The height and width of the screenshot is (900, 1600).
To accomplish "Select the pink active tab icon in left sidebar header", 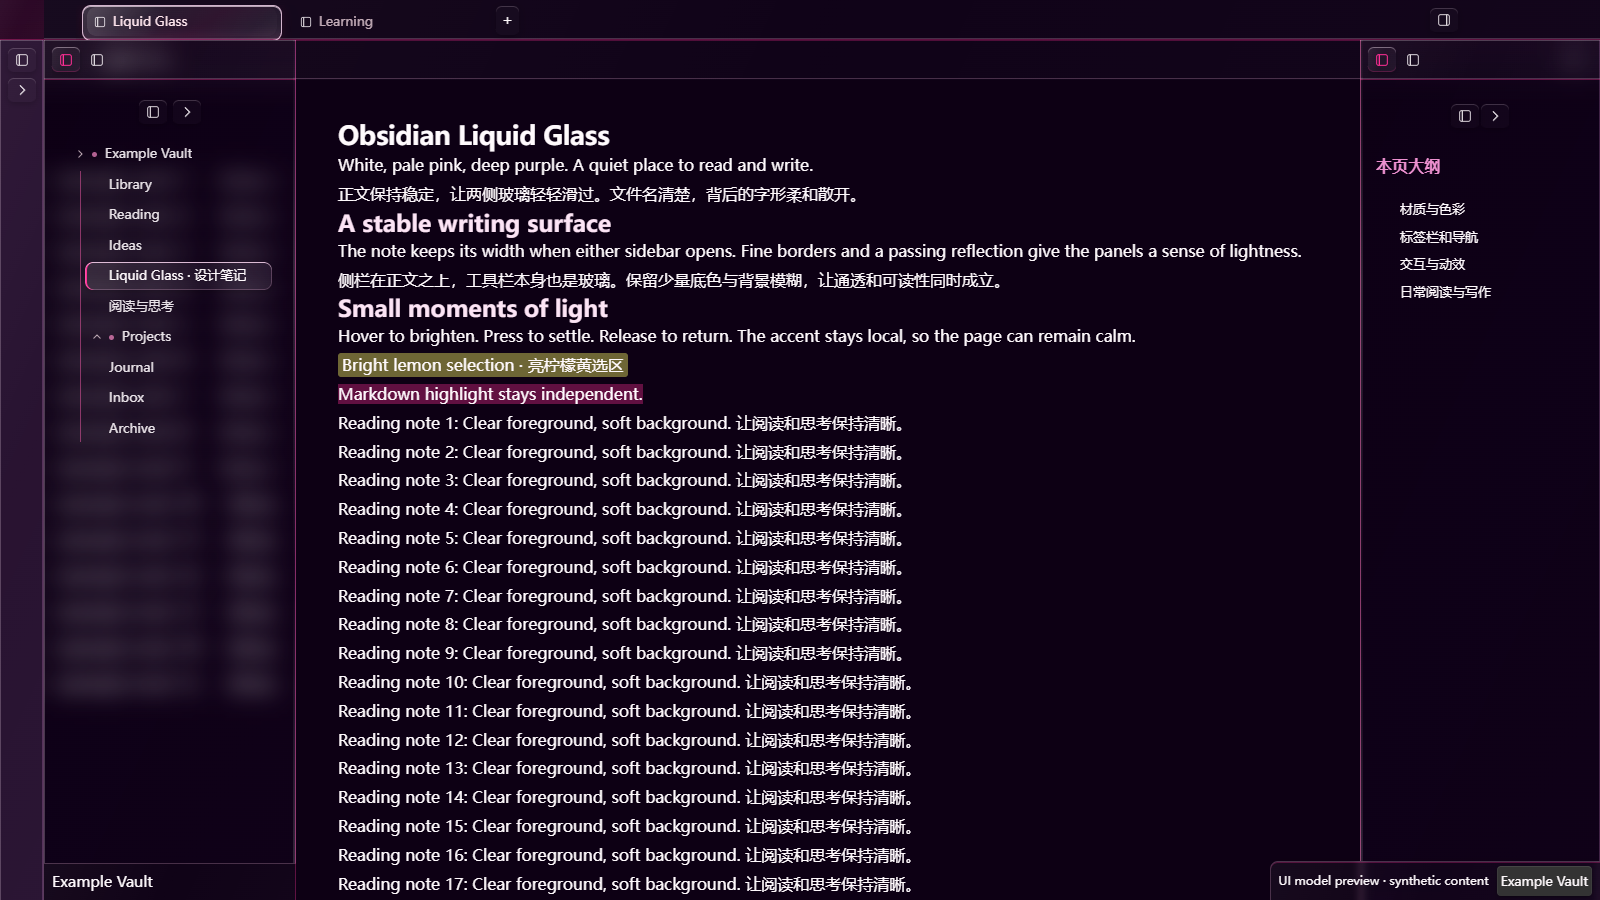I will pyautogui.click(x=66, y=60).
